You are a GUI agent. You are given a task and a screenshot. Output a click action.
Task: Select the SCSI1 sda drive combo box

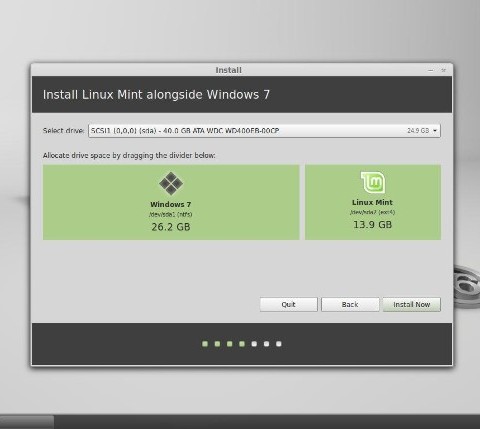tap(264, 131)
